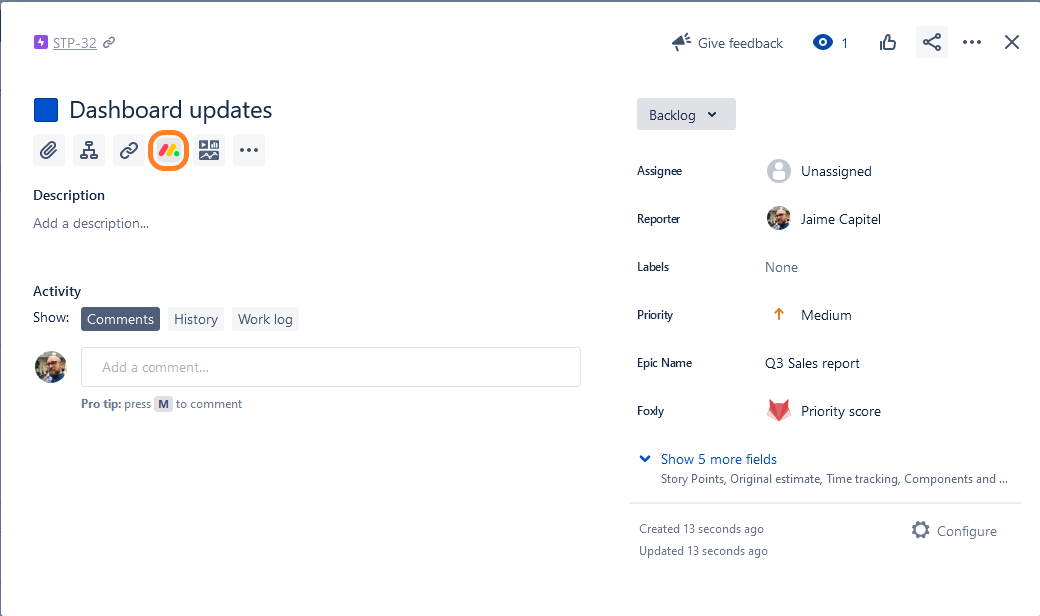
Task: Click the Created 13 seconds ago text
Action: (x=701, y=529)
